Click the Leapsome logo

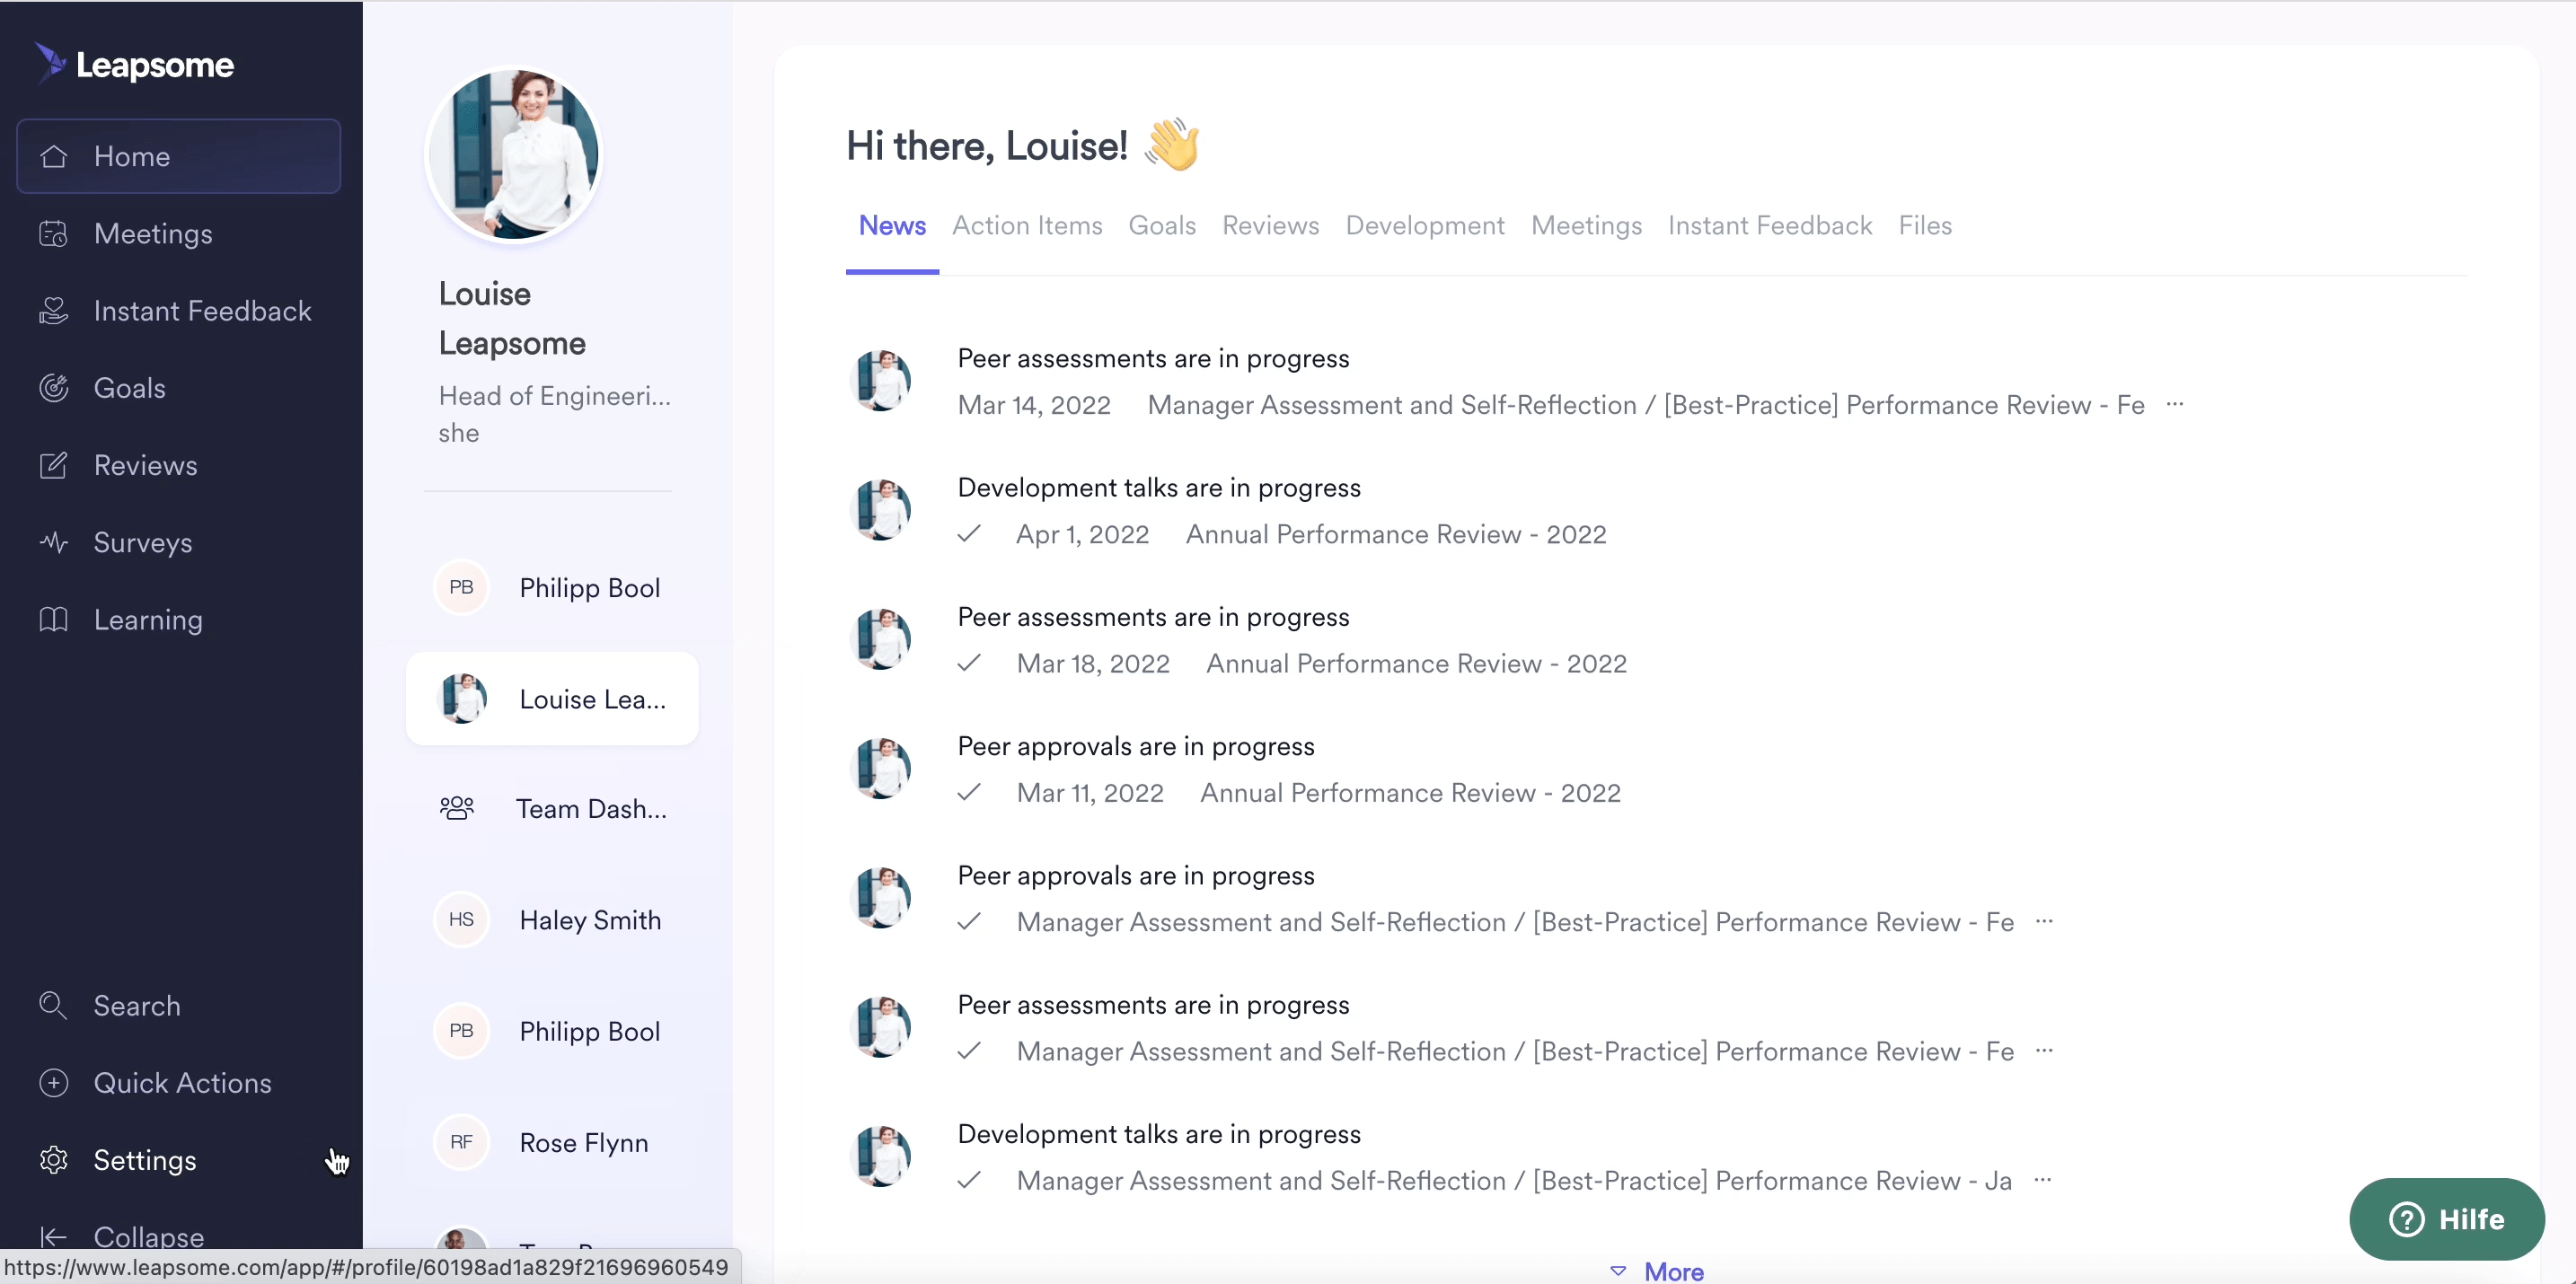[x=134, y=65]
